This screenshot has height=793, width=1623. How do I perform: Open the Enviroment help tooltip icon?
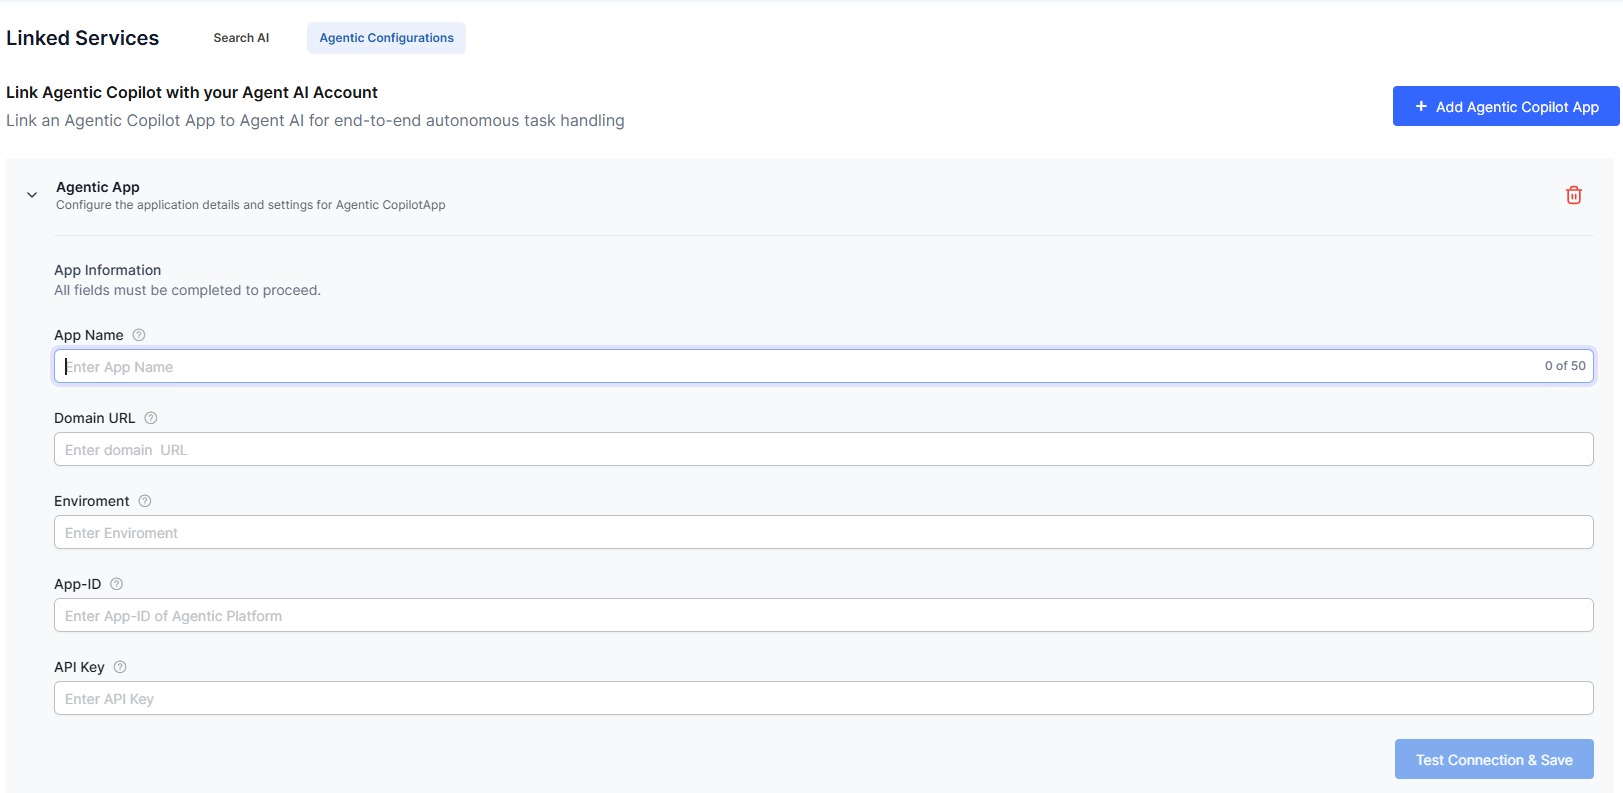coord(145,501)
